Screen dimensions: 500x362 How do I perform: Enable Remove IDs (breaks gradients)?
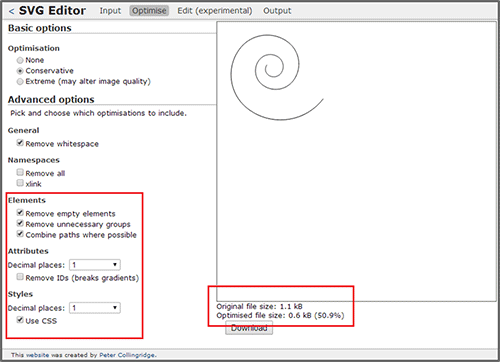pyautogui.click(x=20, y=277)
